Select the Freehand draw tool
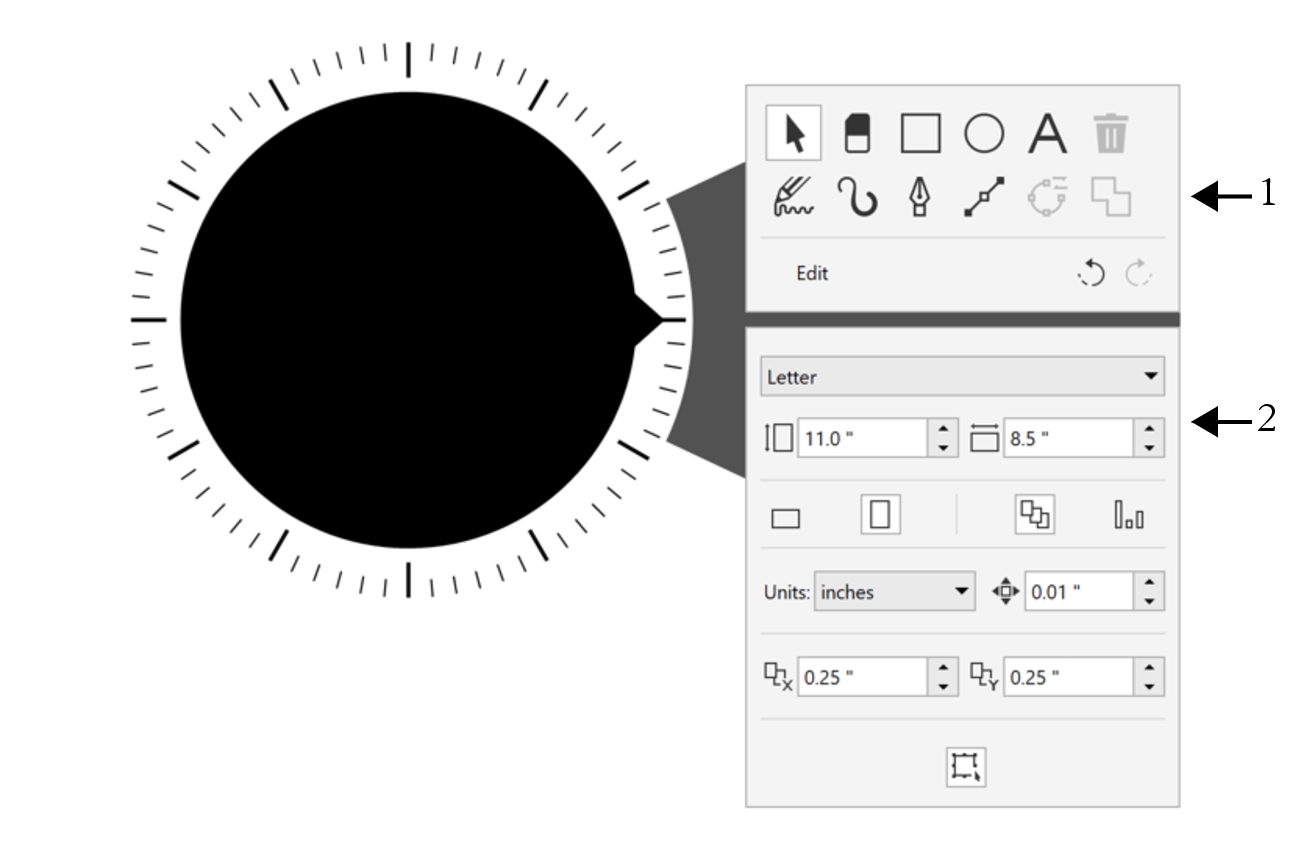The image size is (1313, 854). click(794, 197)
